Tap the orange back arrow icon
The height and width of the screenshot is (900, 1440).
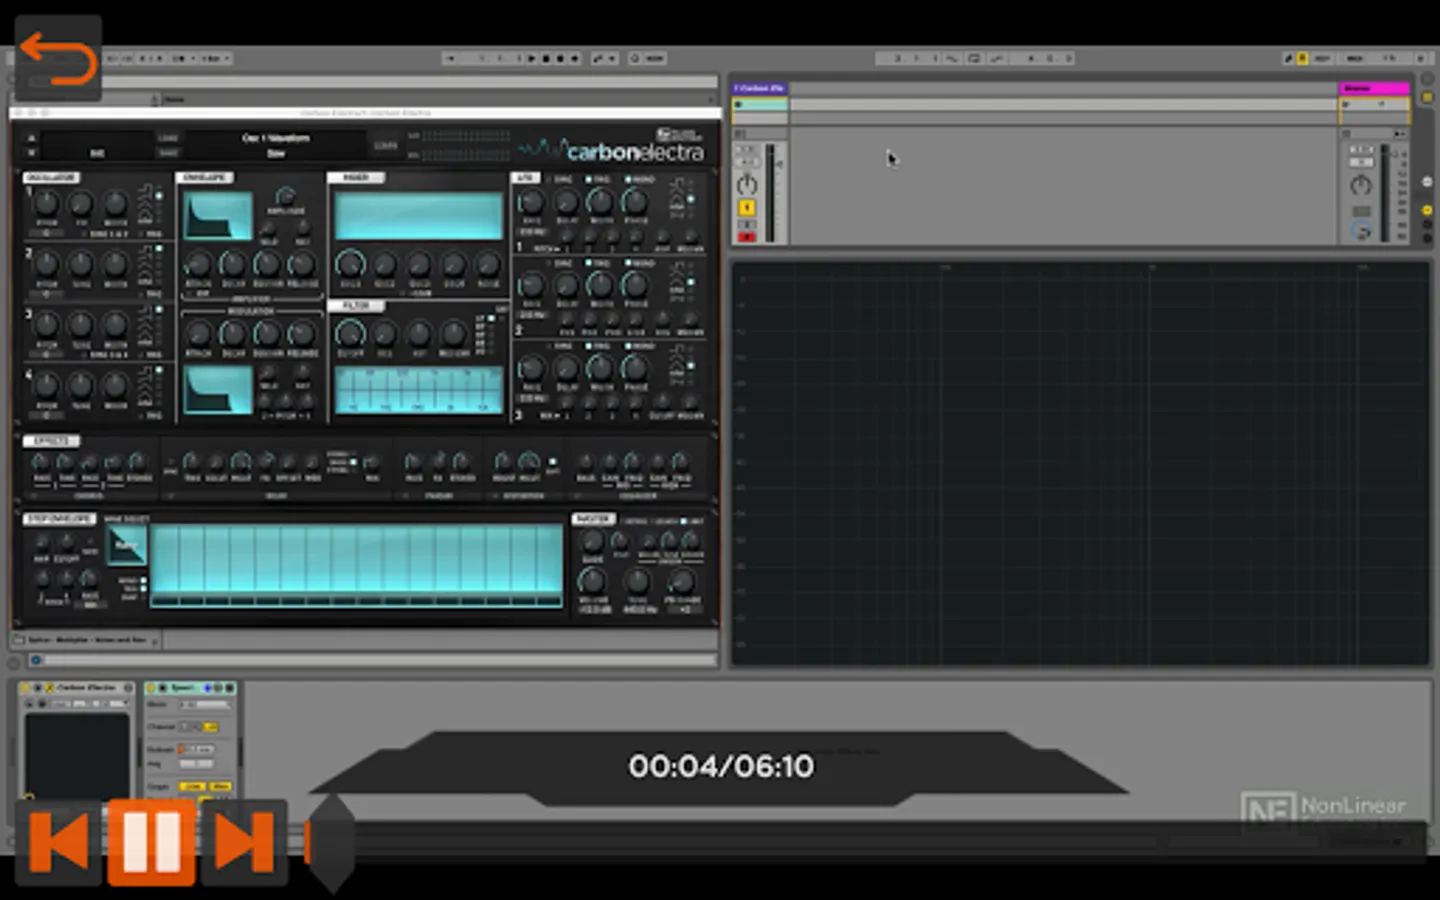58,58
